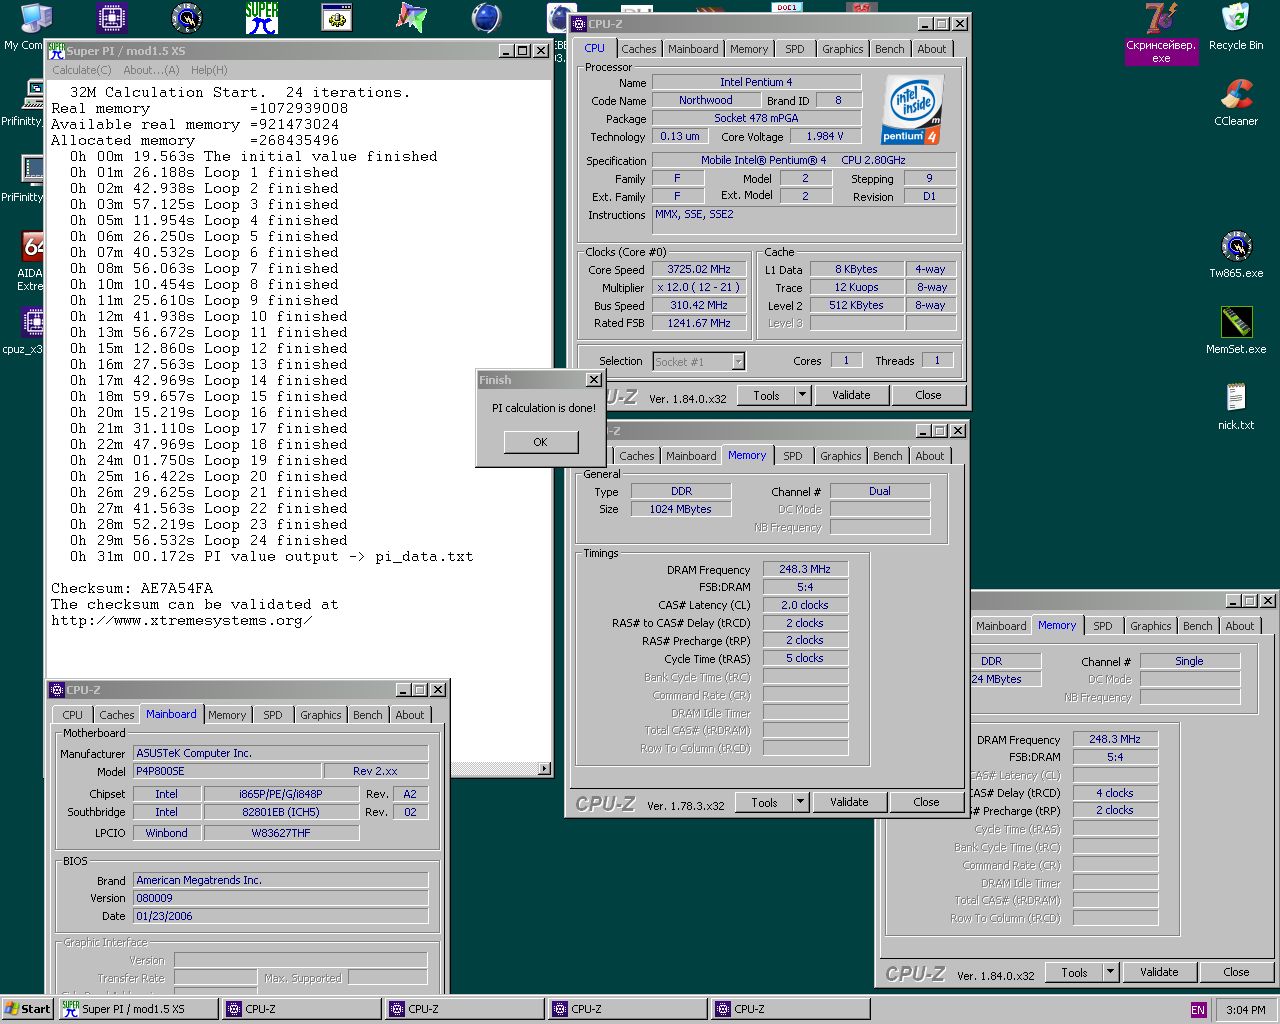Open the About...(A) menu in Super PI
Viewport: 1280px width, 1024px height.
pos(151,70)
